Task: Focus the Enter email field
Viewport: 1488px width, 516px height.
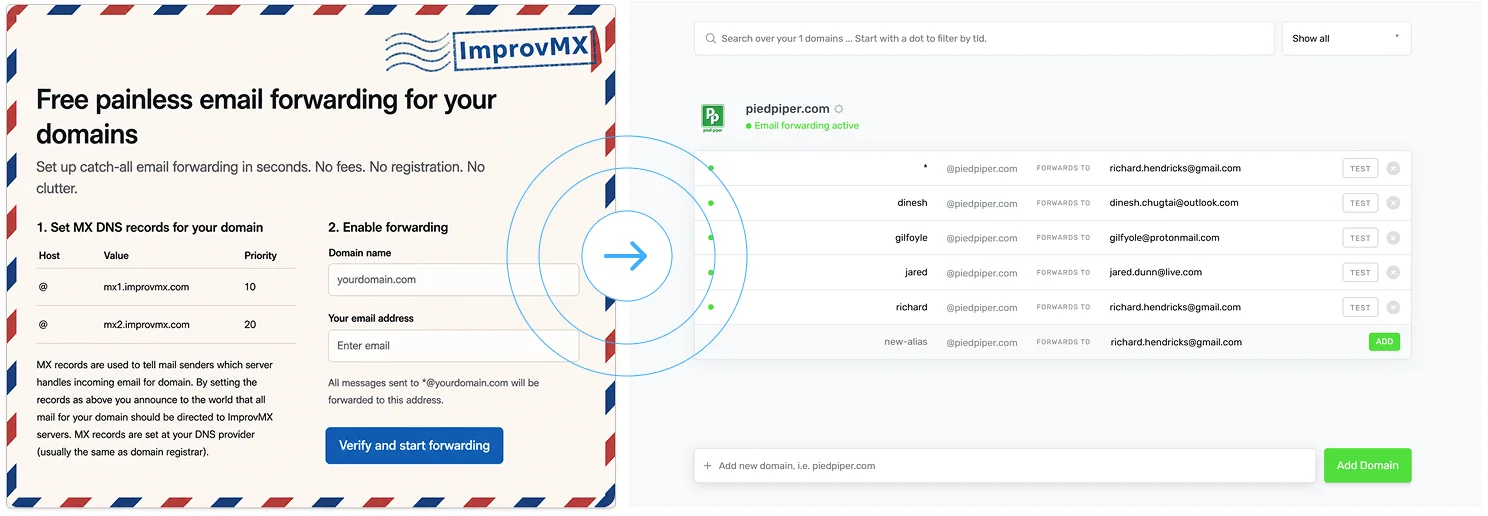Action: pyautogui.click(x=453, y=346)
